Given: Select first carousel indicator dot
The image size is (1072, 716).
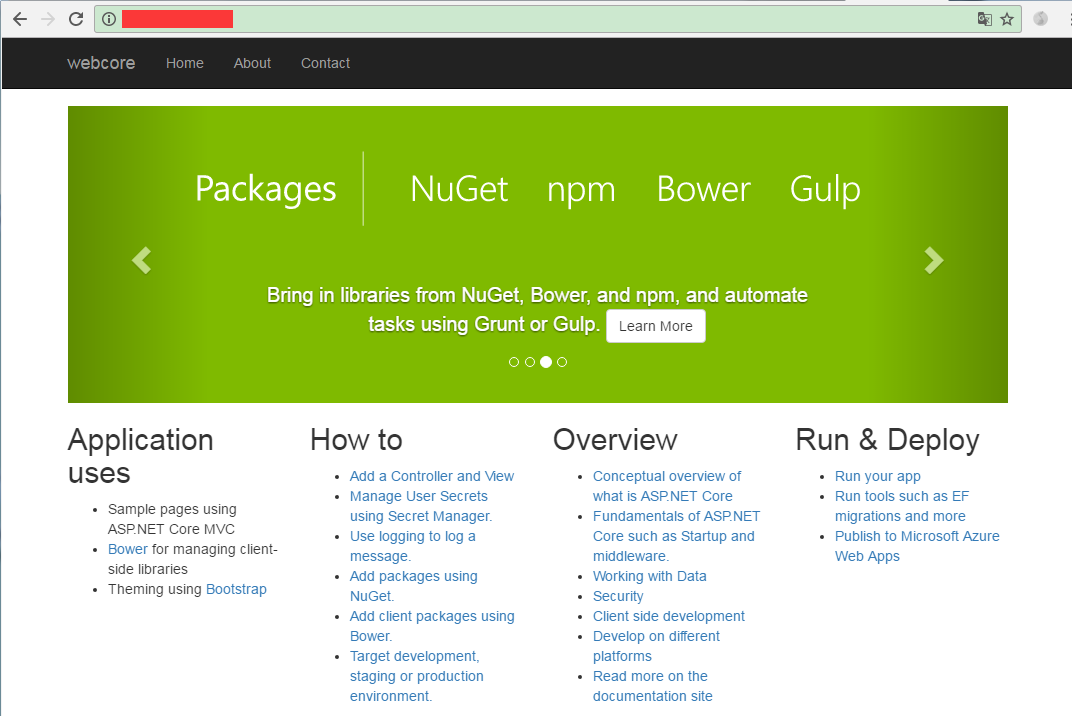Looking at the screenshot, I should click(514, 362).
